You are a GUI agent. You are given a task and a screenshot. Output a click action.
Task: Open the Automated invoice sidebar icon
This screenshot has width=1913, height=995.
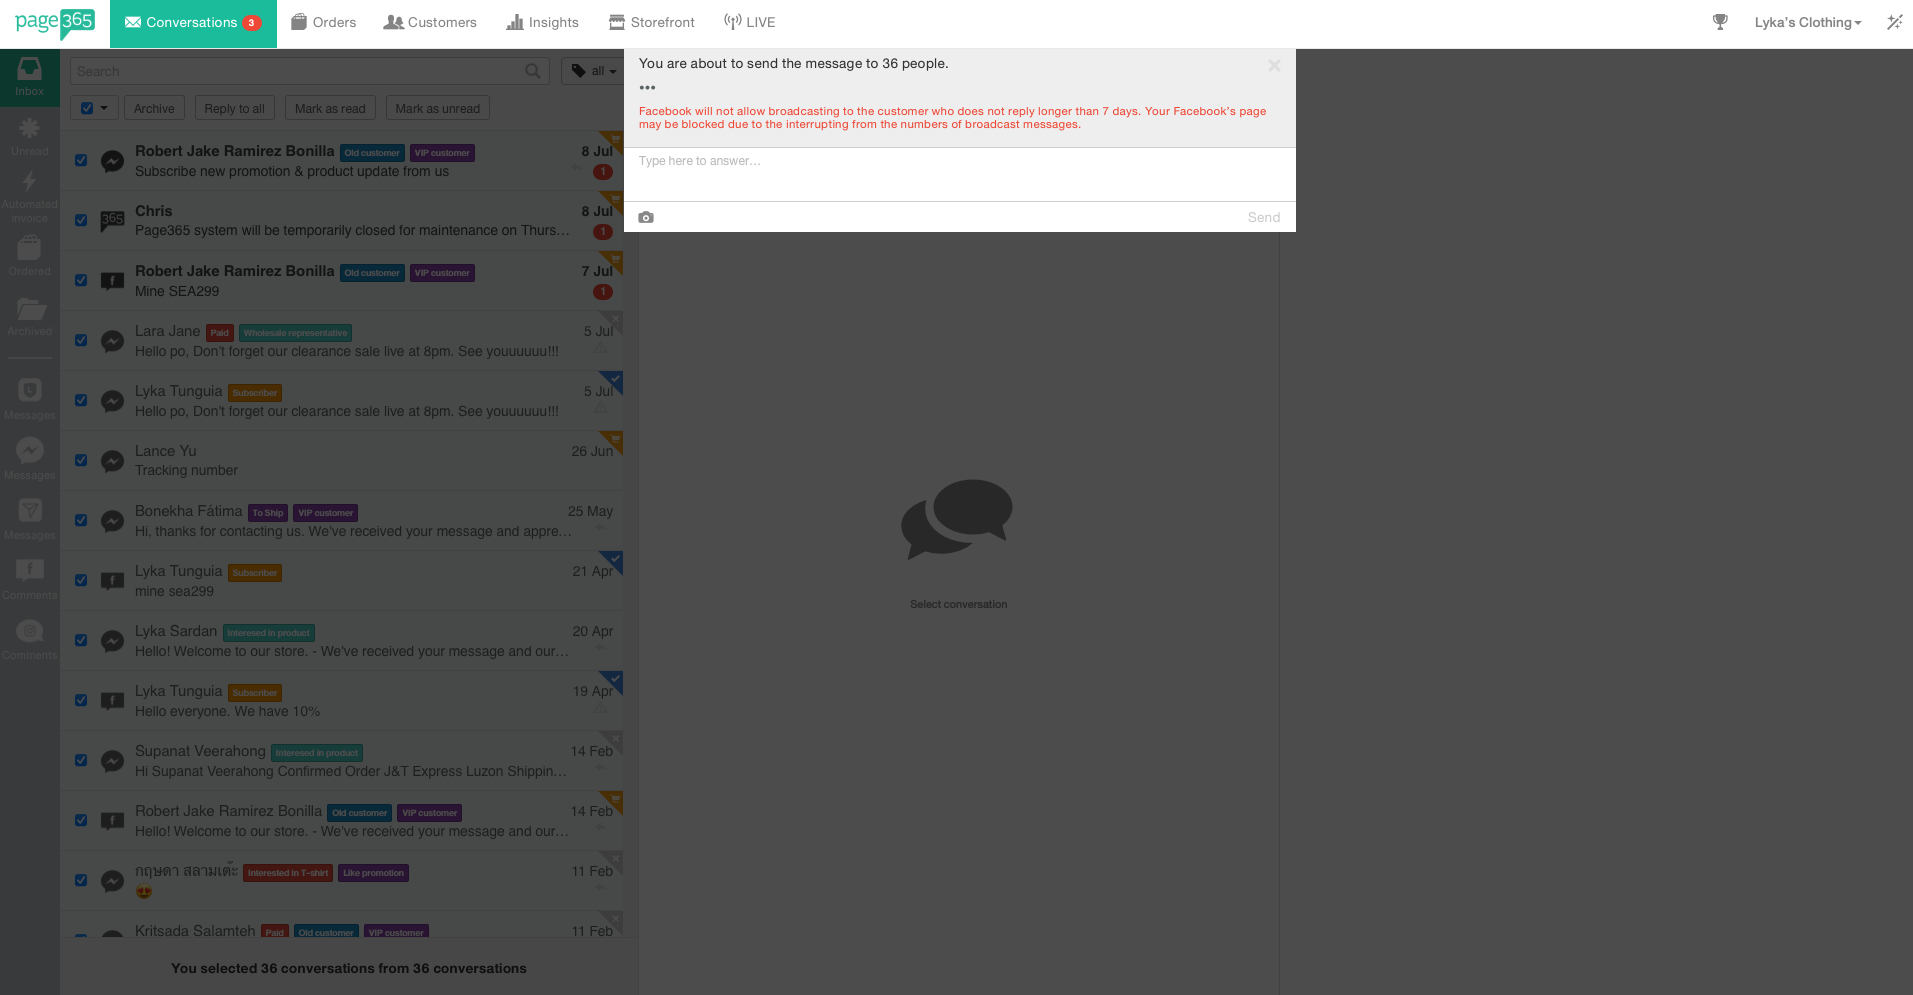(29, 196)
